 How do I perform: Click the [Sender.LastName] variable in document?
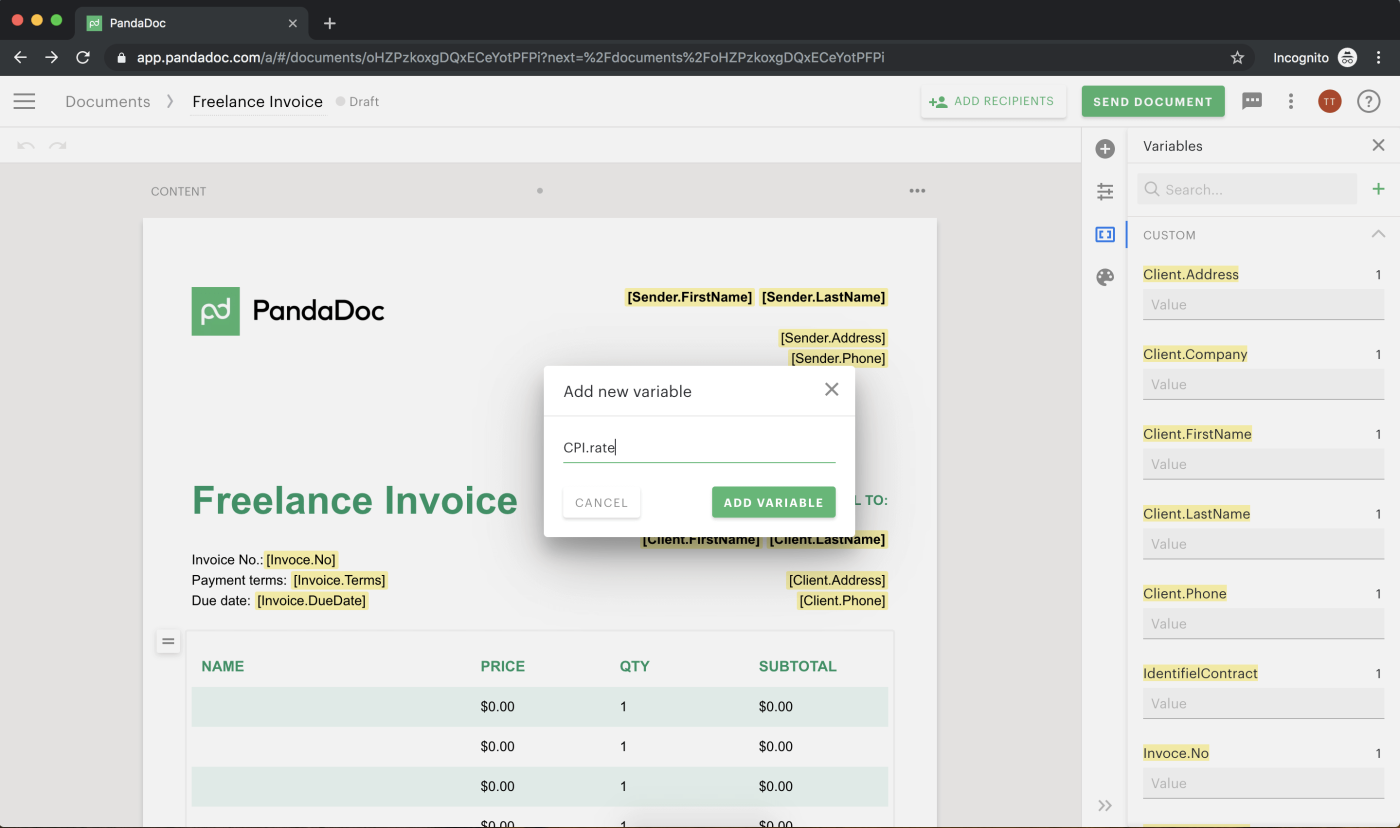click(823, 297)
